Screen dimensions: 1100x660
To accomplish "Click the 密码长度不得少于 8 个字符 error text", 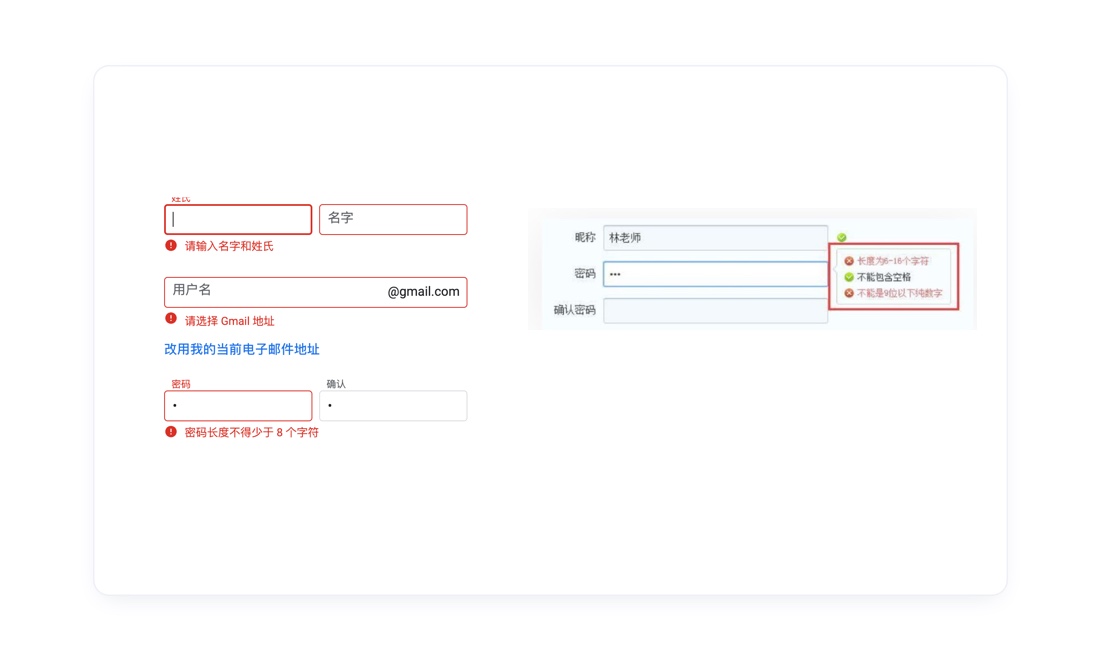I will click(x=252, y=433).
